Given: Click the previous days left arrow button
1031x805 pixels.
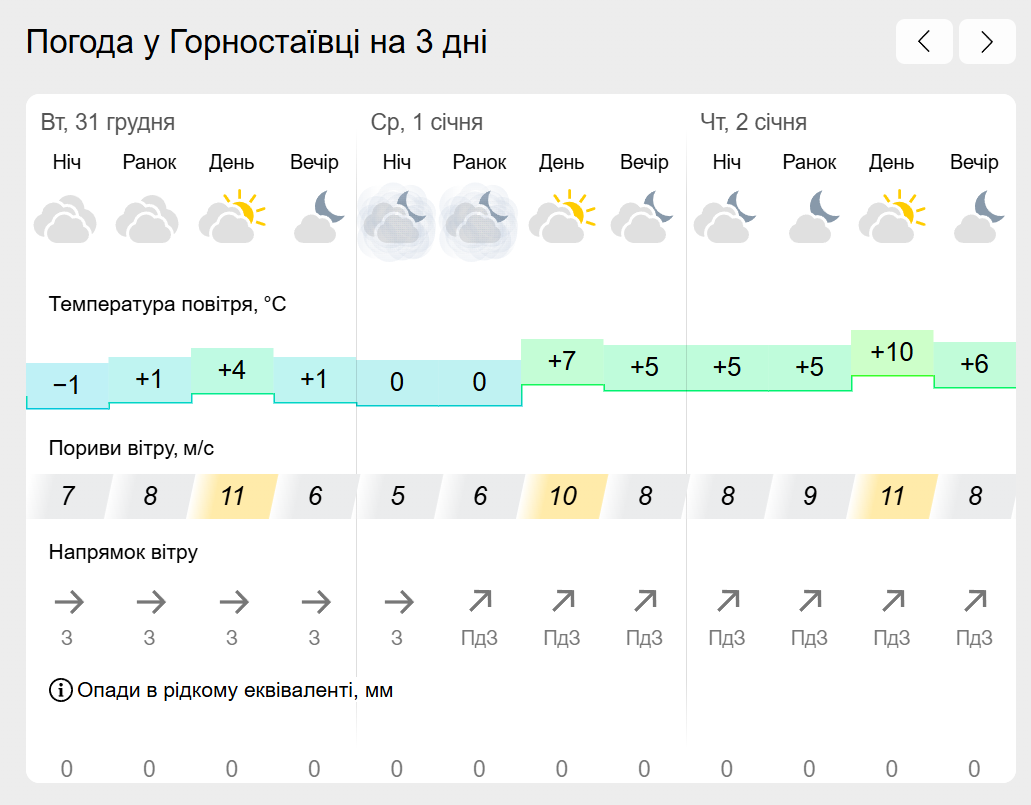Looking at the screenshot, I should point(924,41).
